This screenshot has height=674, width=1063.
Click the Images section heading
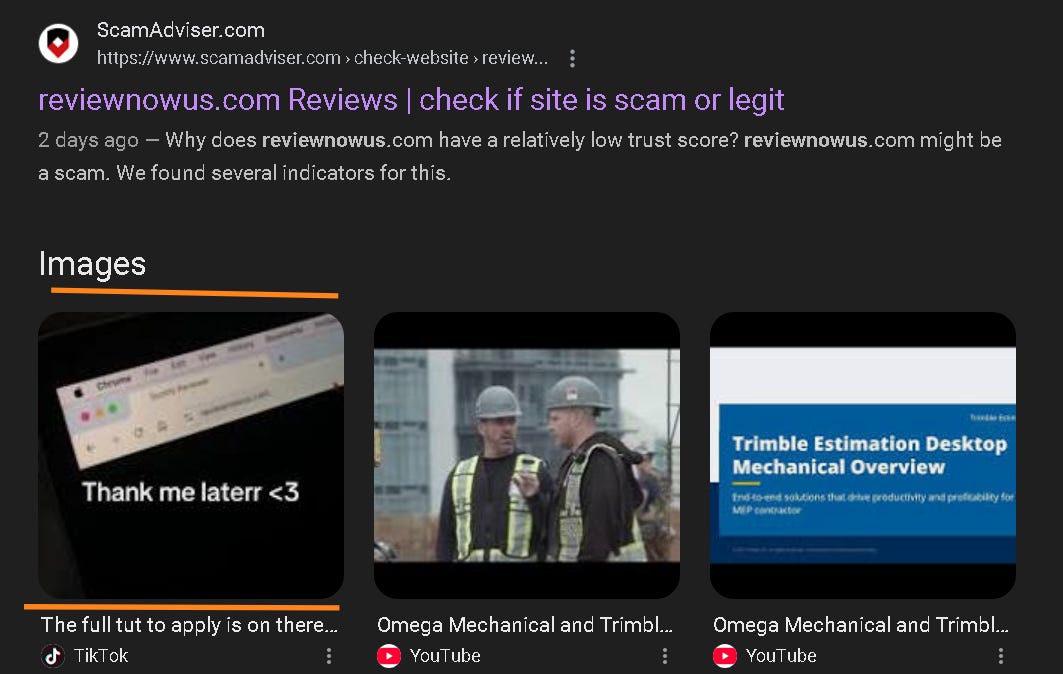pos(92,264)
